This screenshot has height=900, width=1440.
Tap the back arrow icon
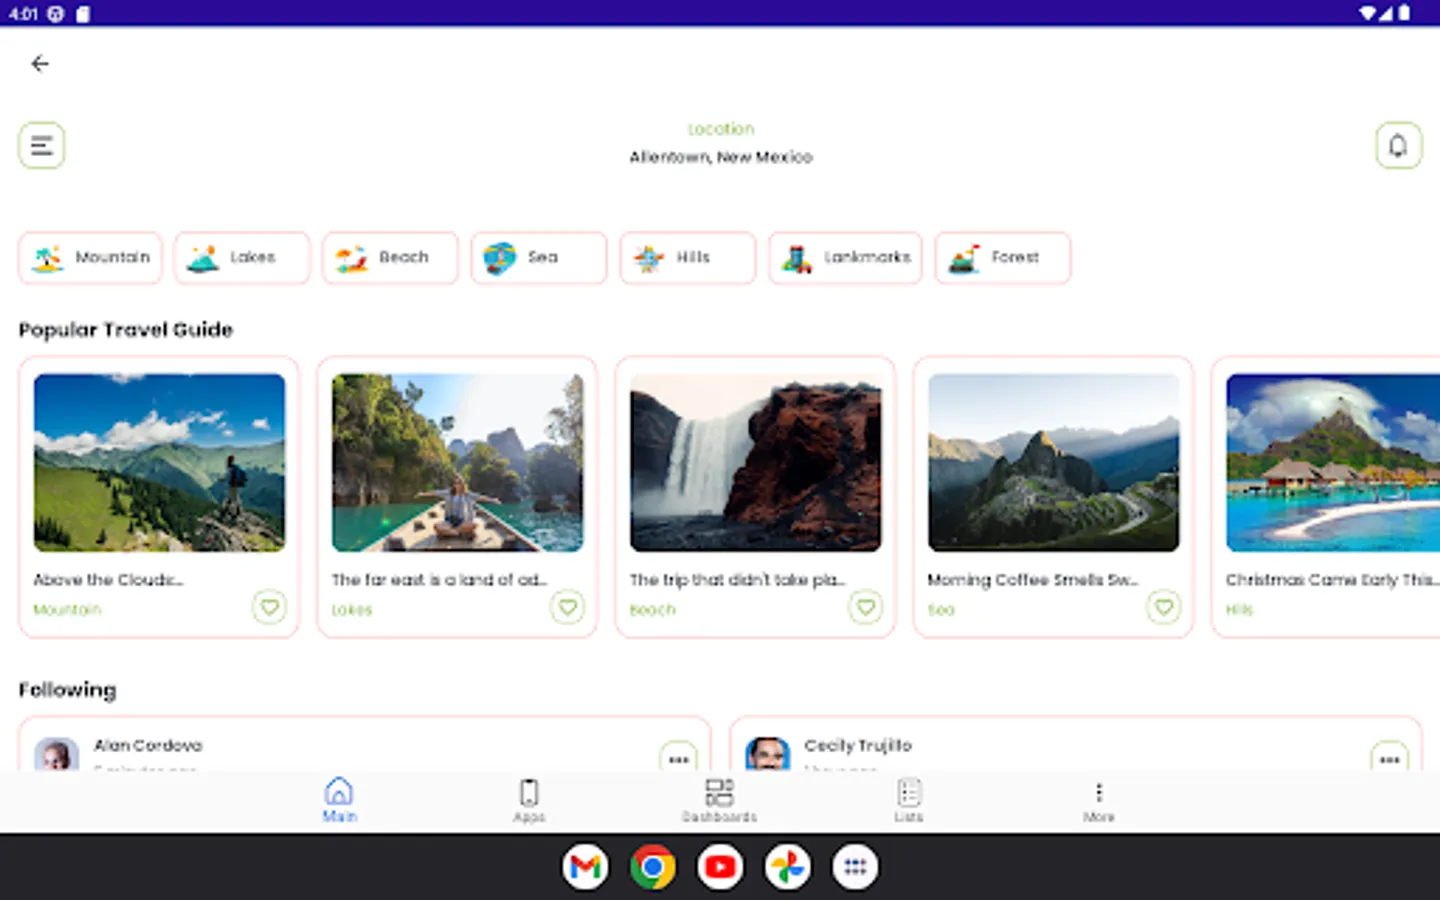click(40, 64)
